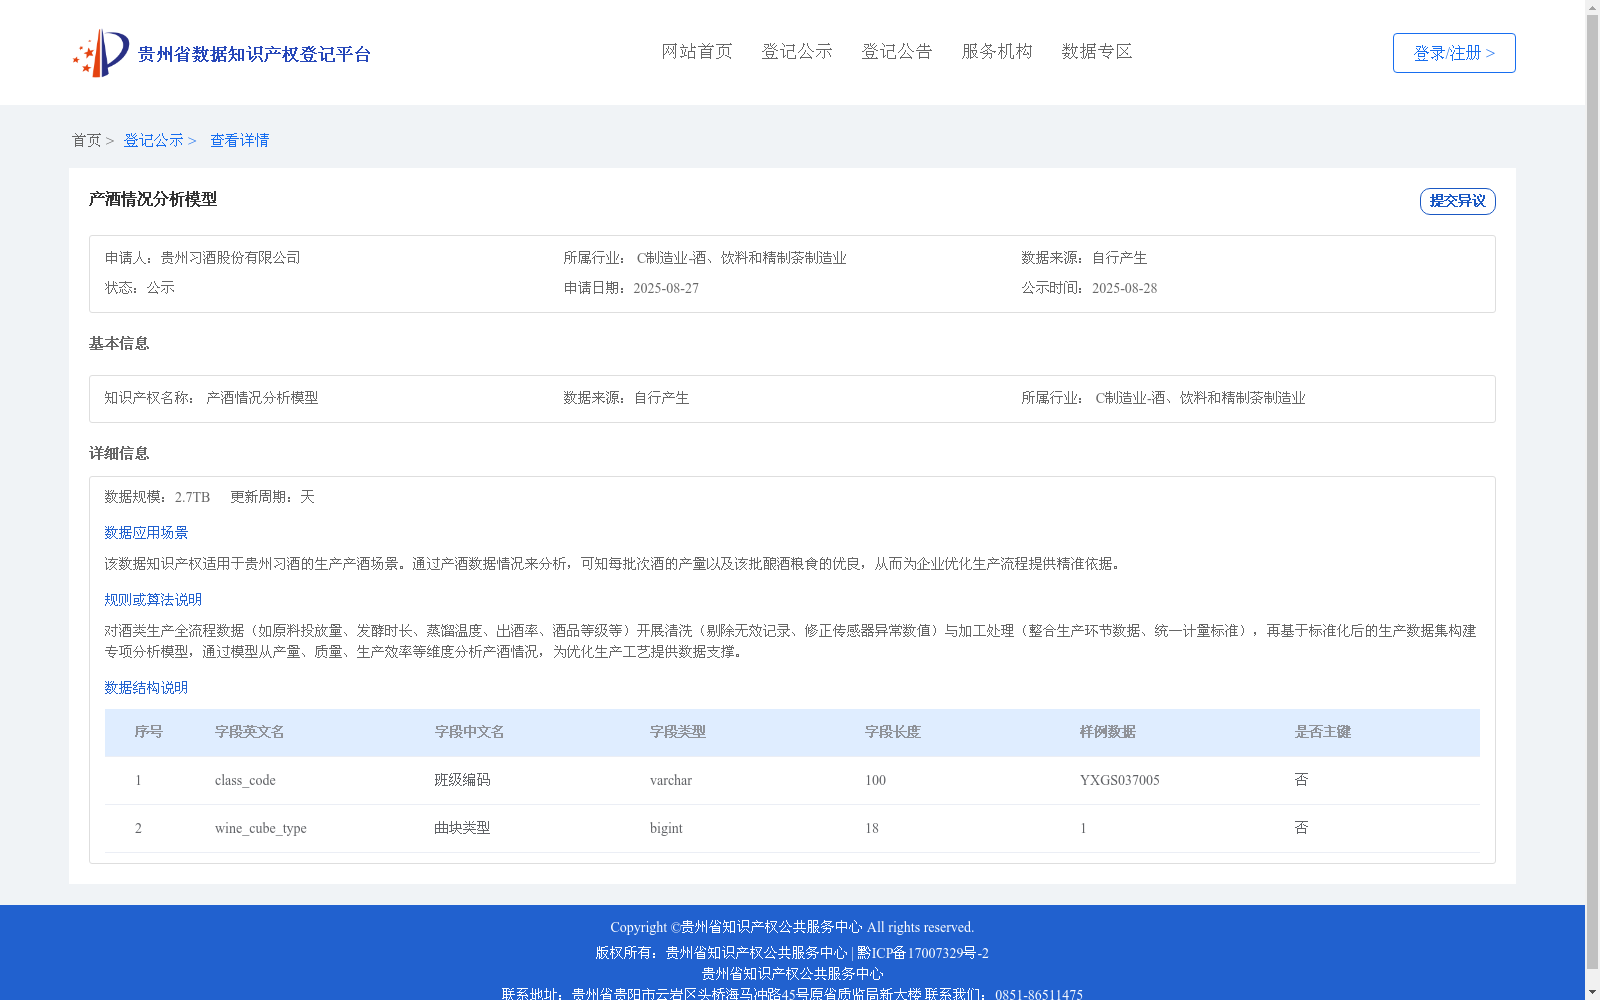Viewport: 1600px width, 1000px height.
Task: Click applicant text 贵州习酒股份有限公司
Action: pyautogui.click(x=230, y=258)
